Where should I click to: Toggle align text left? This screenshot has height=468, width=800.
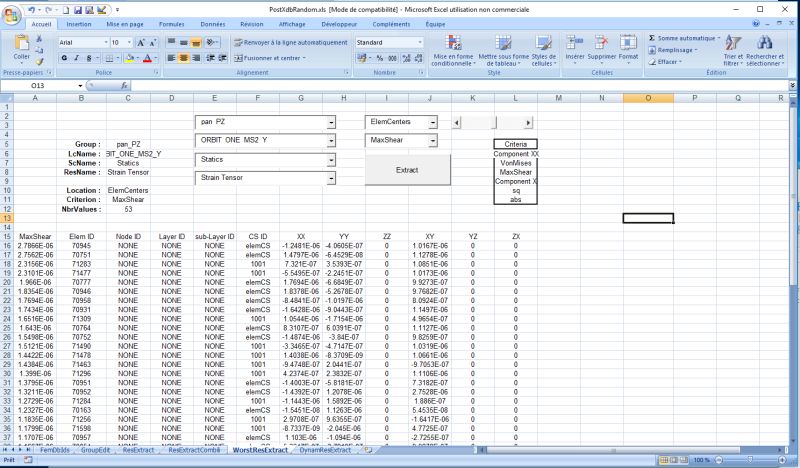coord(171,58)
